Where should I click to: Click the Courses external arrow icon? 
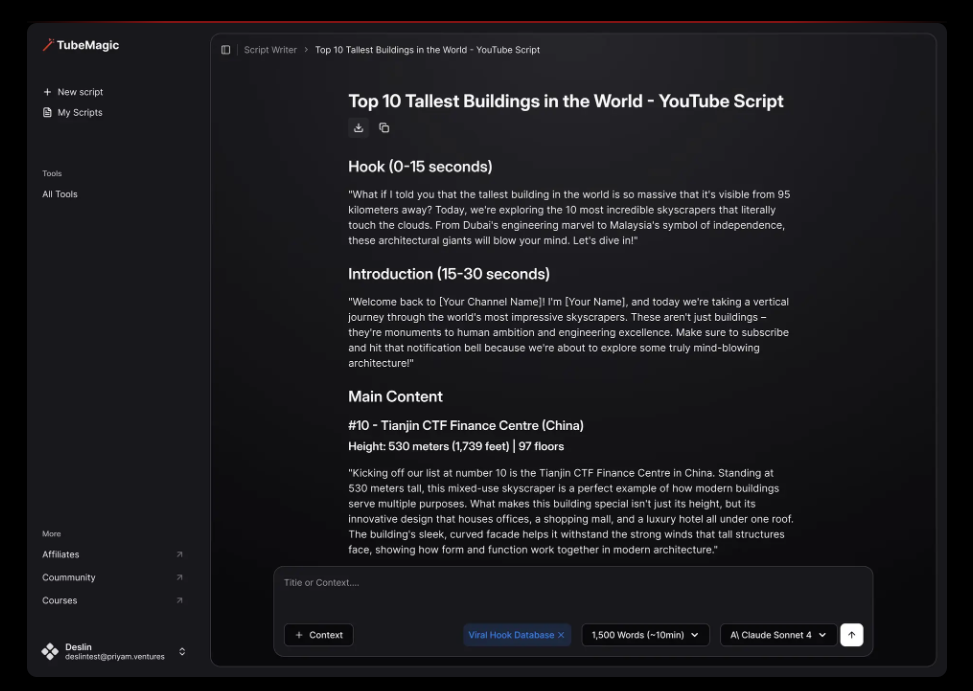pyautogui.click(x=179, y=600)
